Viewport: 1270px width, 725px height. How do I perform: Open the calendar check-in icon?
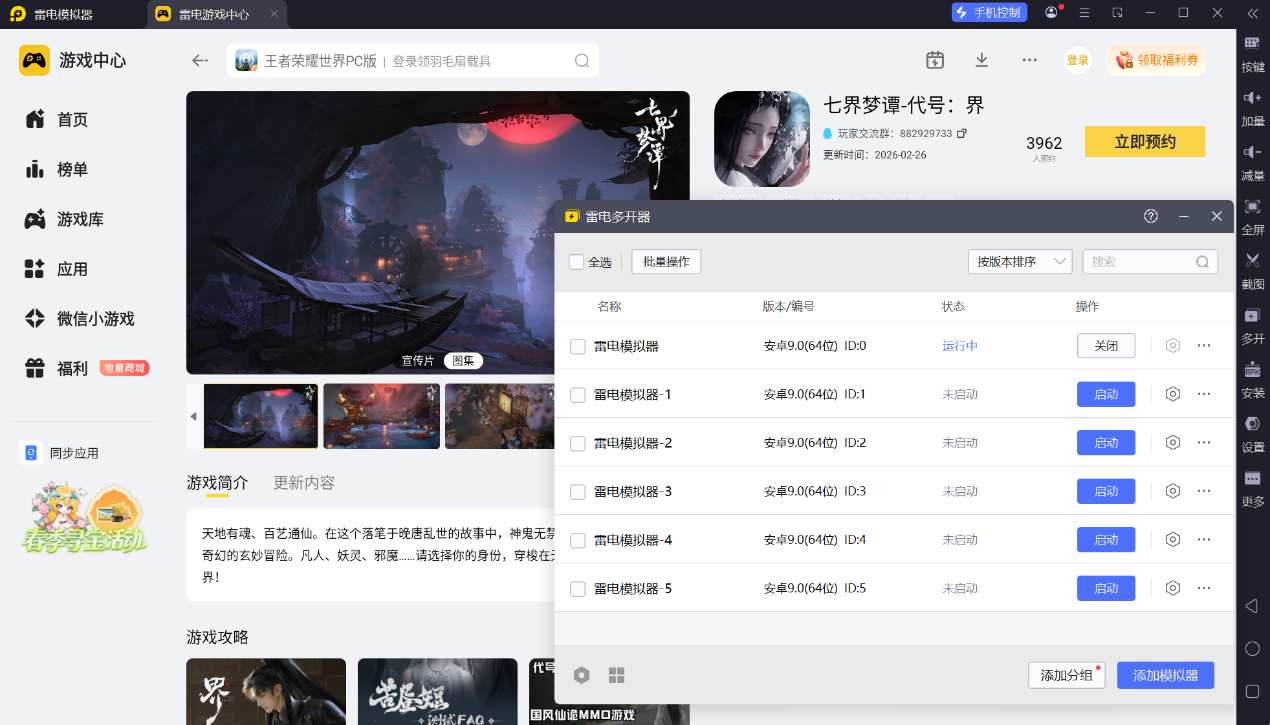(934, 60)
